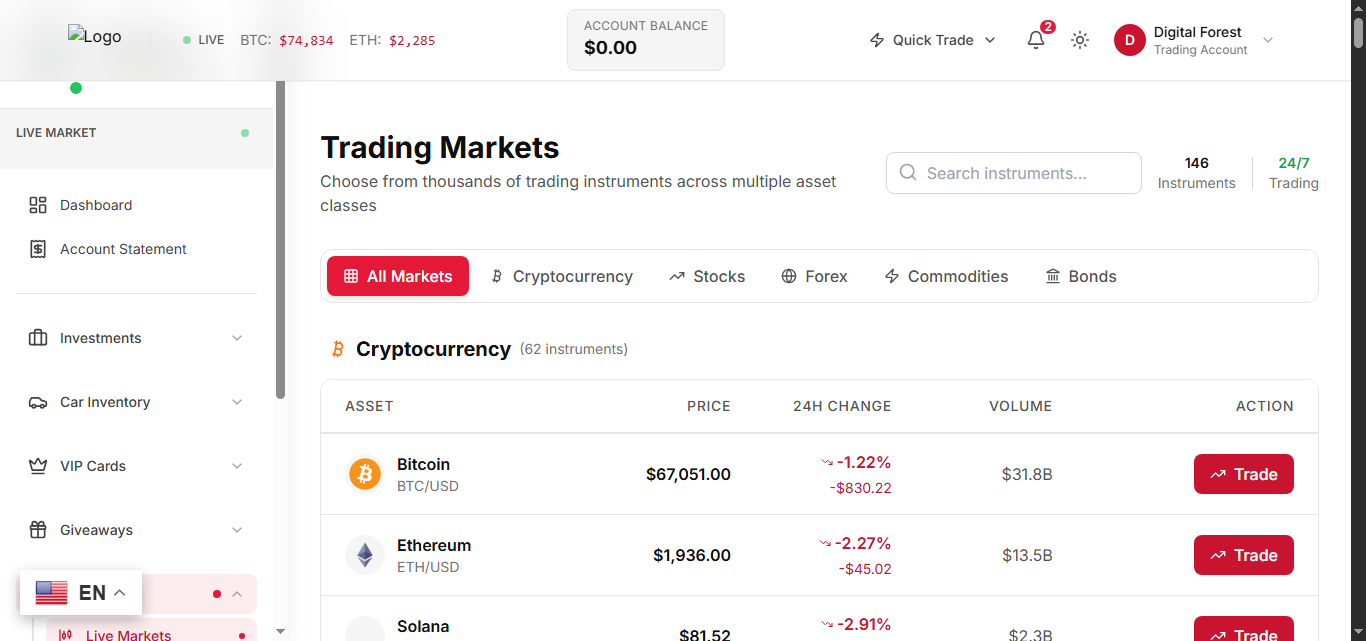Screen dimensions: 1366x641
Task: Click the VIP Cards crown icon
Action: 38,466
